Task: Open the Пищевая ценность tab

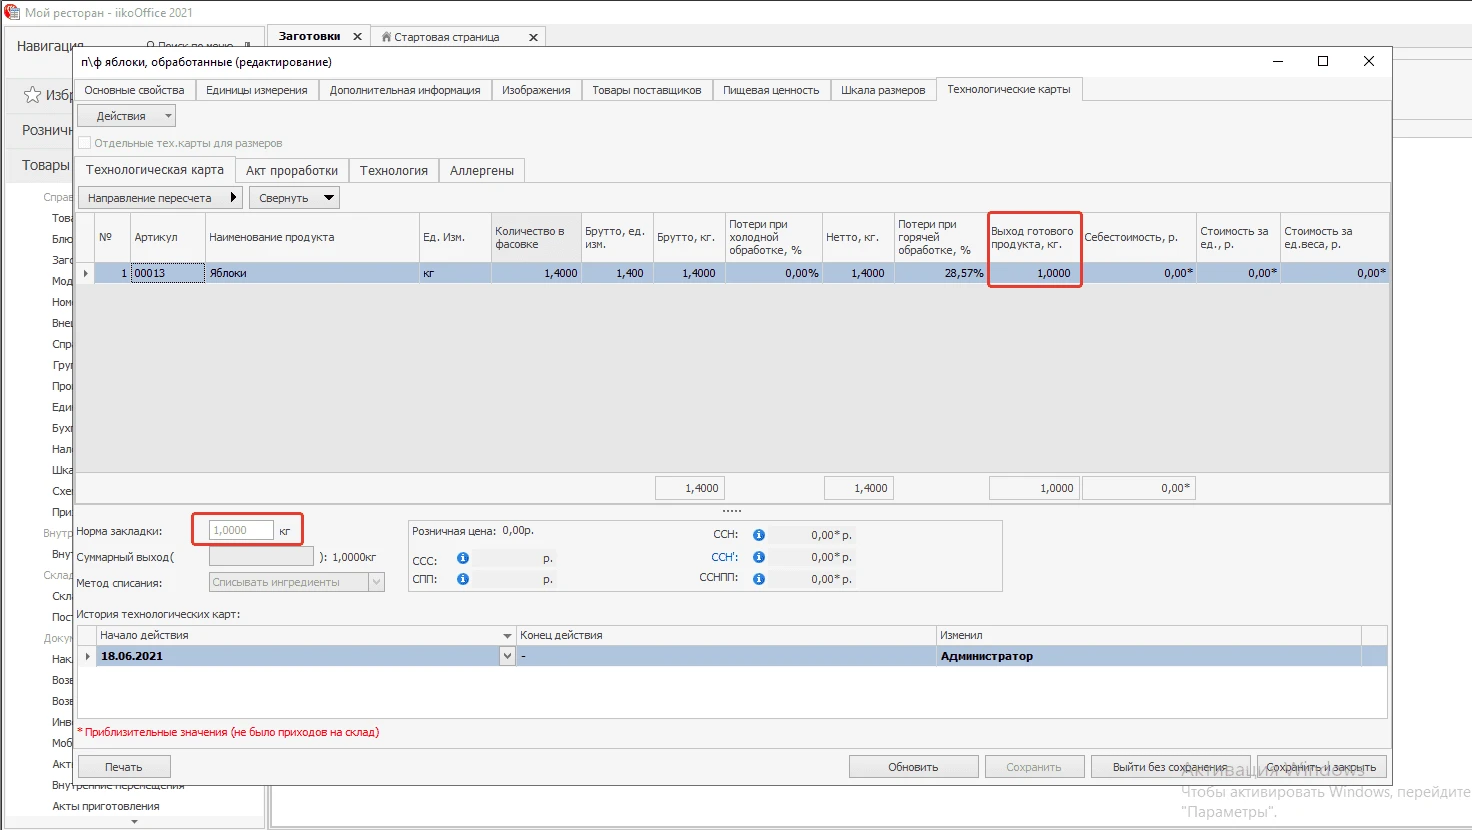Action: click(x=770, y=90)
